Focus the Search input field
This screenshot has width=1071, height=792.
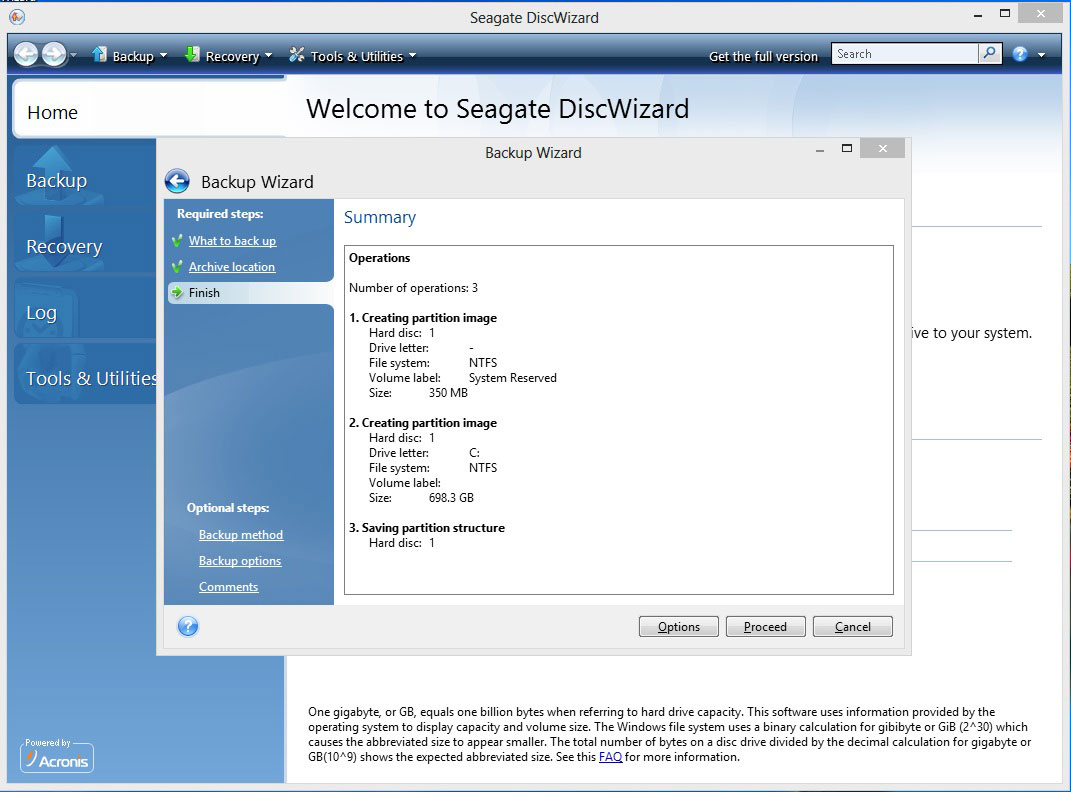[905, 54]
